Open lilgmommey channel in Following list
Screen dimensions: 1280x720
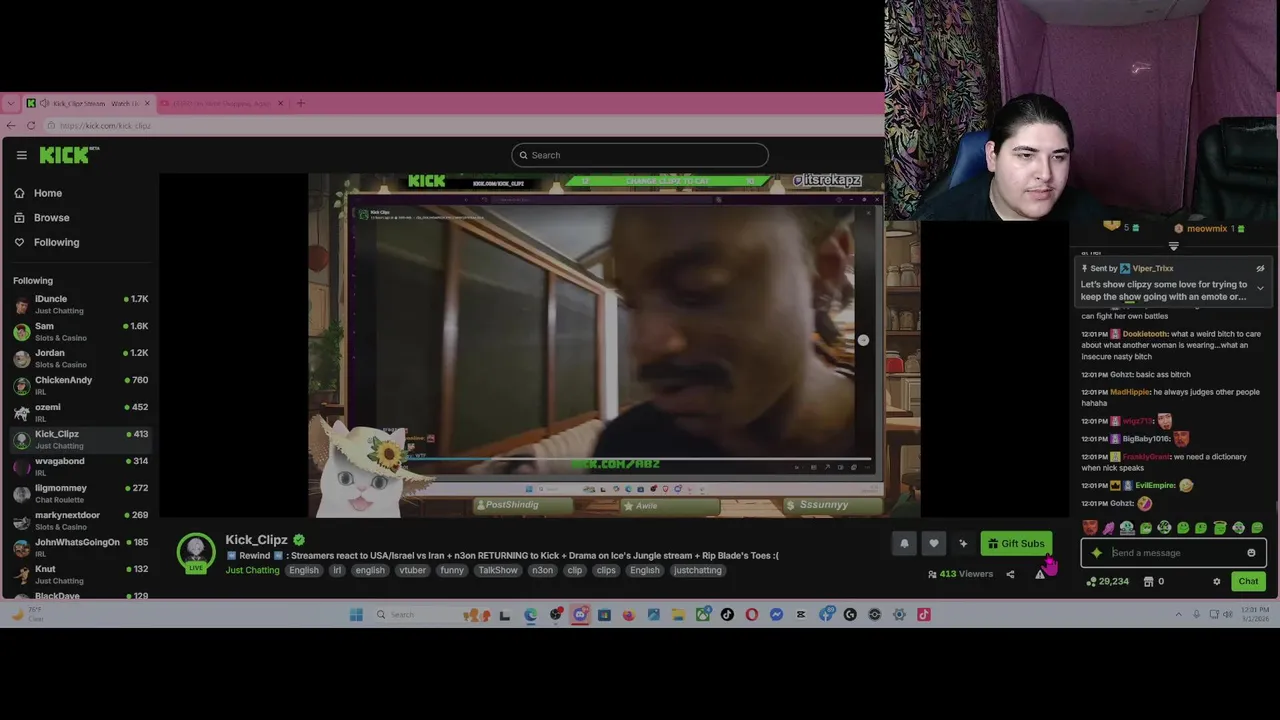[x=80, y=493]
